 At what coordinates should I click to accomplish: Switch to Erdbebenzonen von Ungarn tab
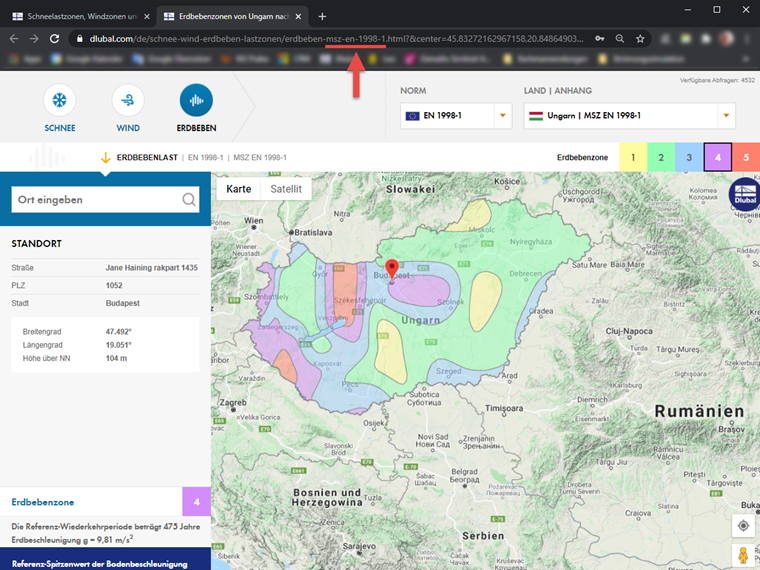pos(233,16)
